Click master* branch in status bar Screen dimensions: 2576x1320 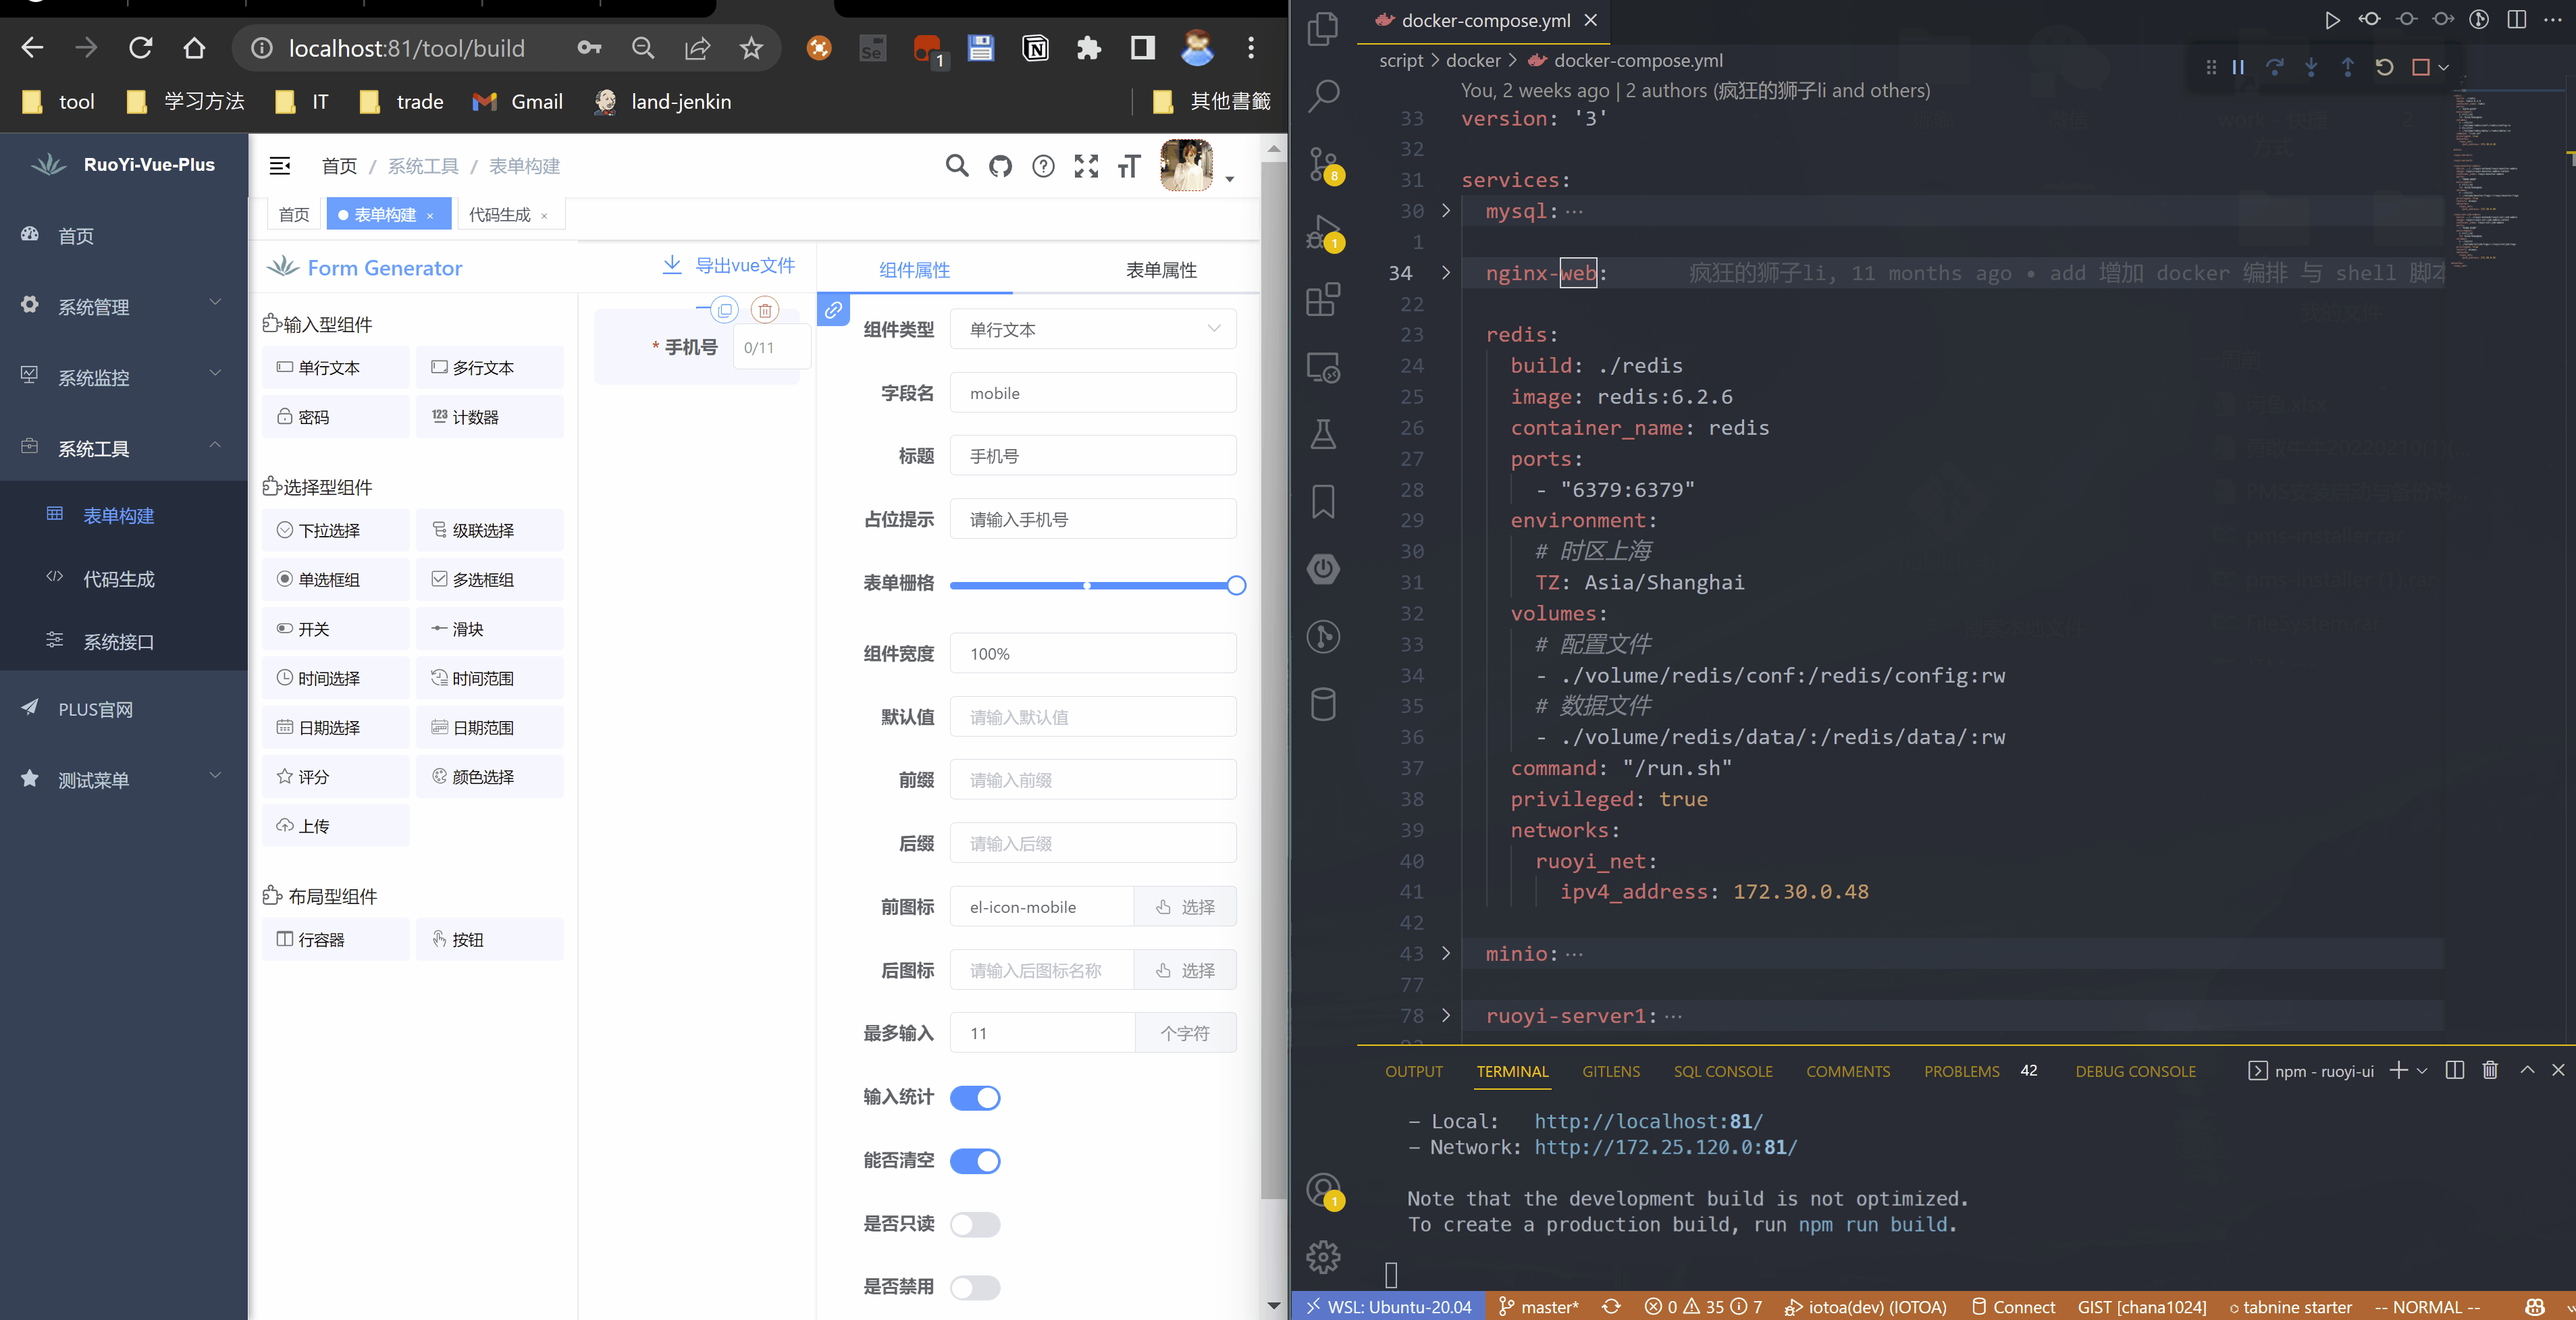pyautogui.click(x=1538, y=1307)
